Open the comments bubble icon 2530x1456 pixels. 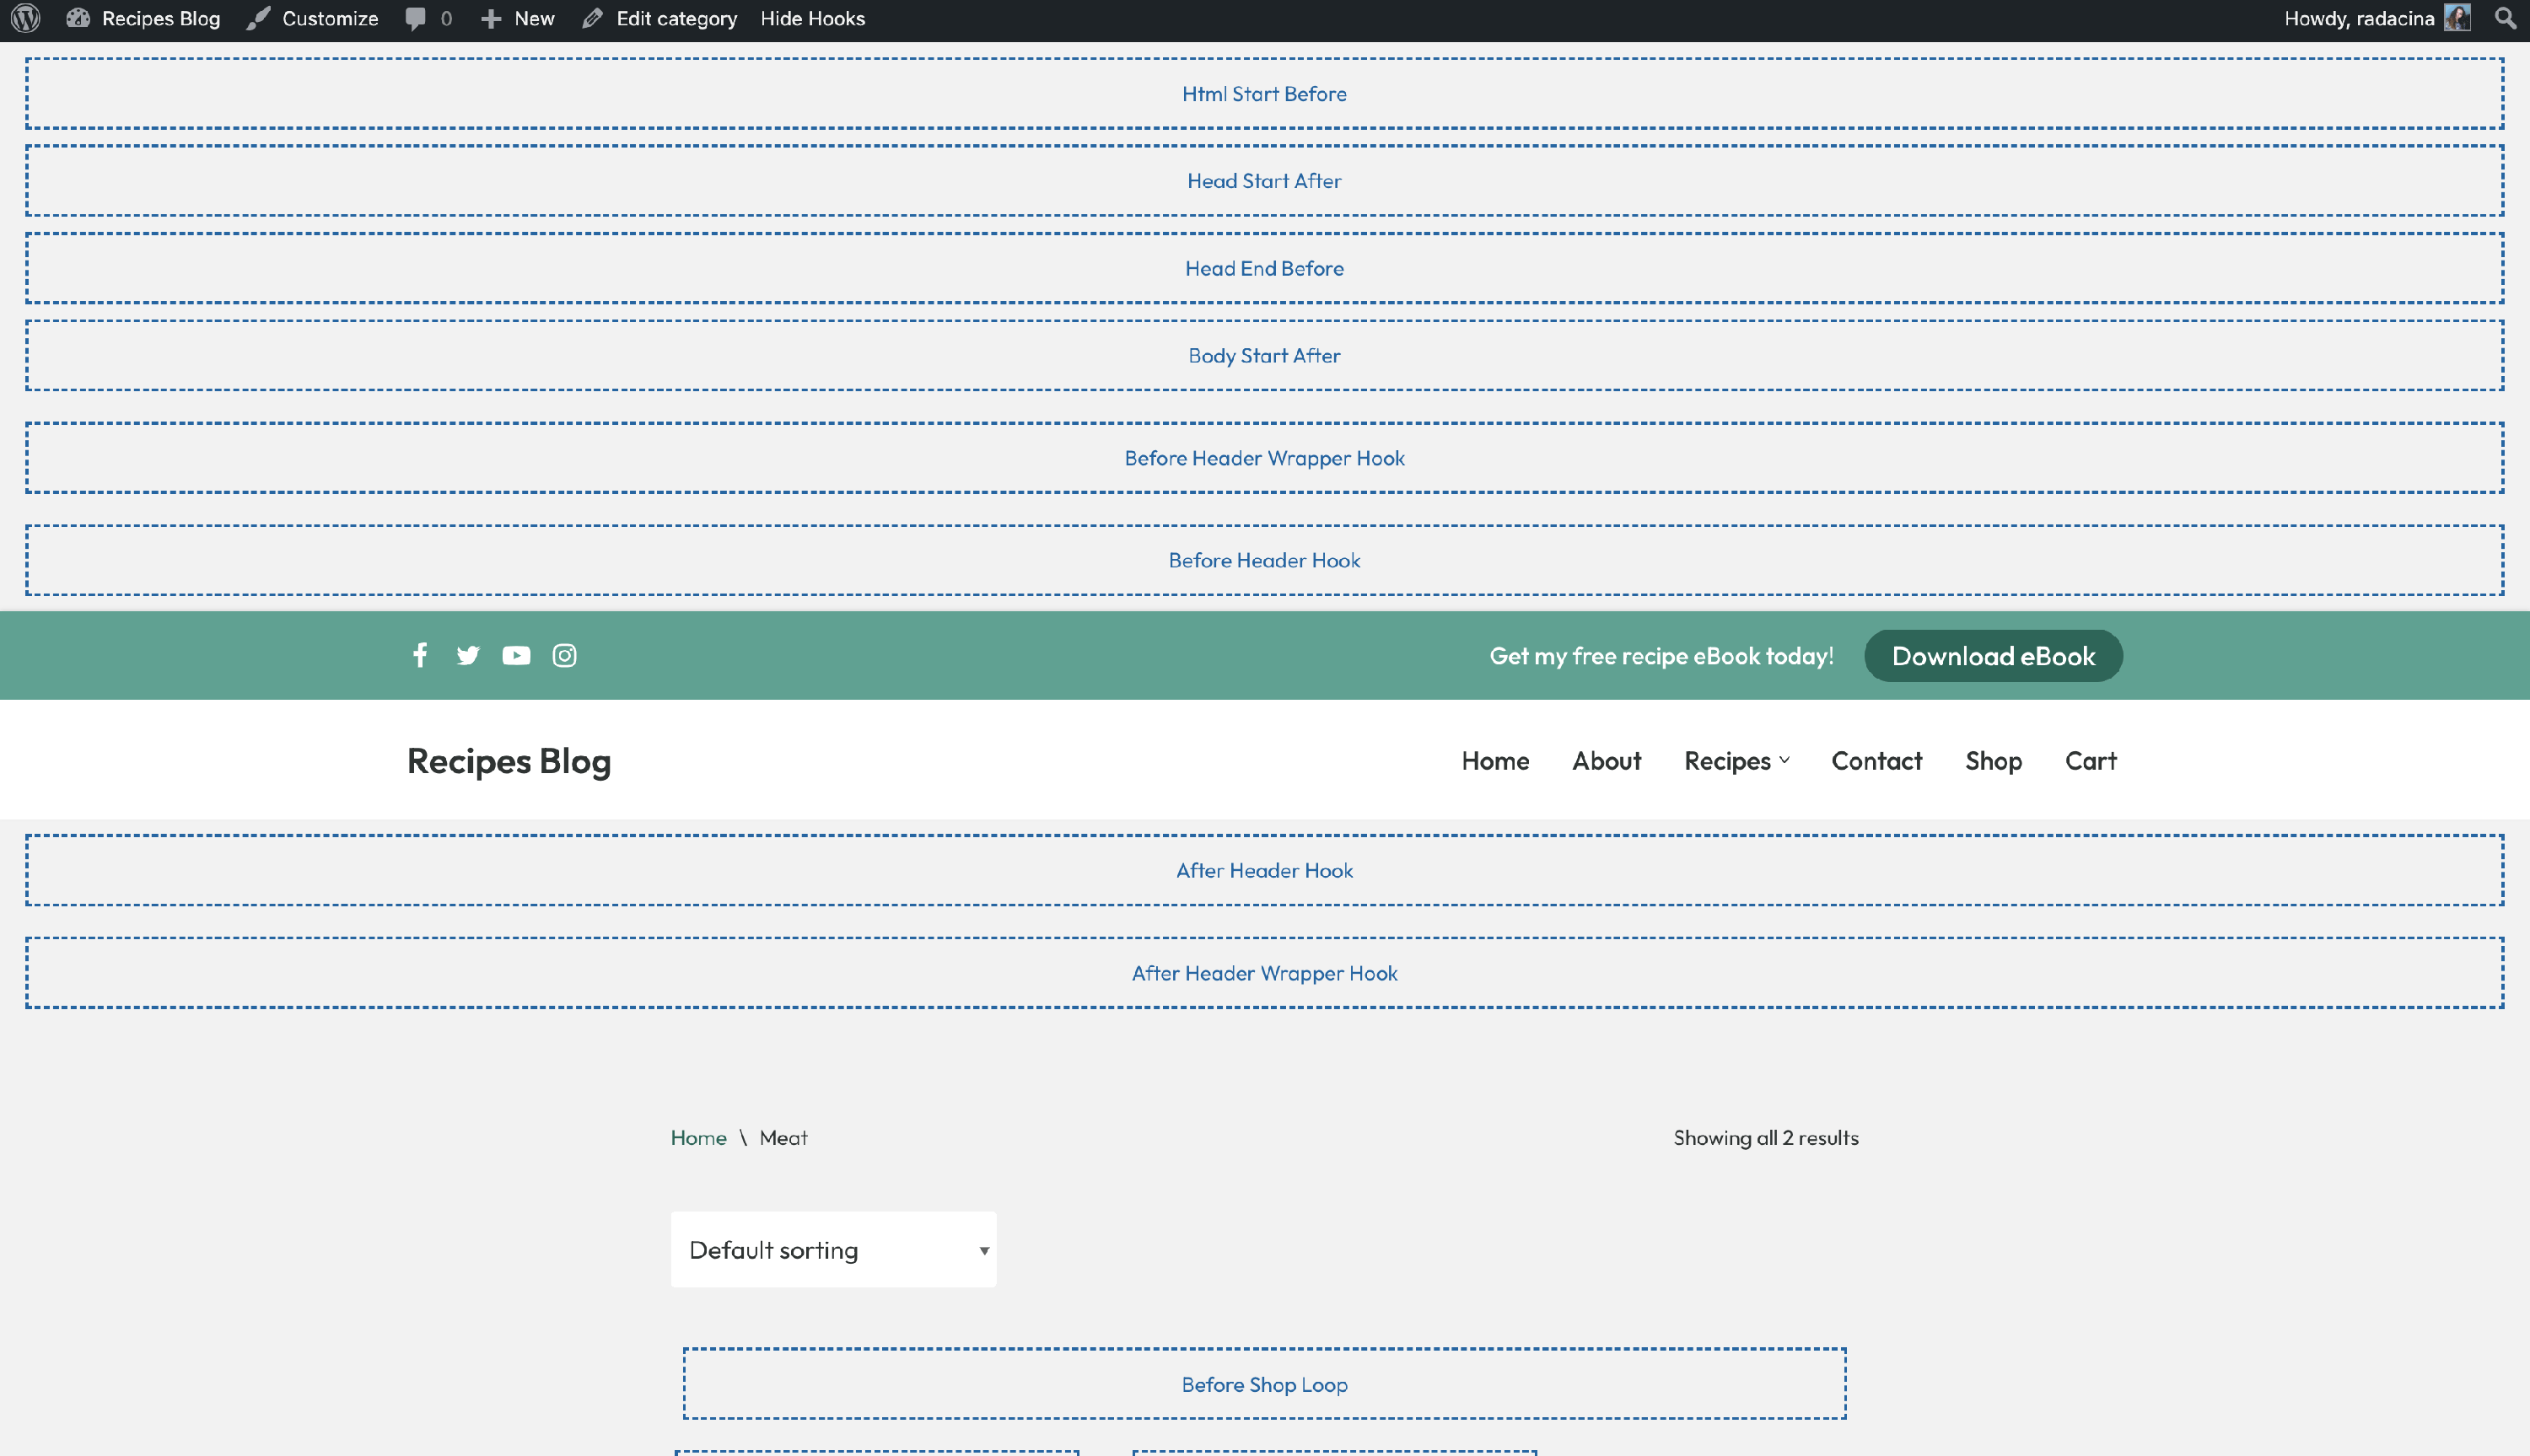pos(417,18)
